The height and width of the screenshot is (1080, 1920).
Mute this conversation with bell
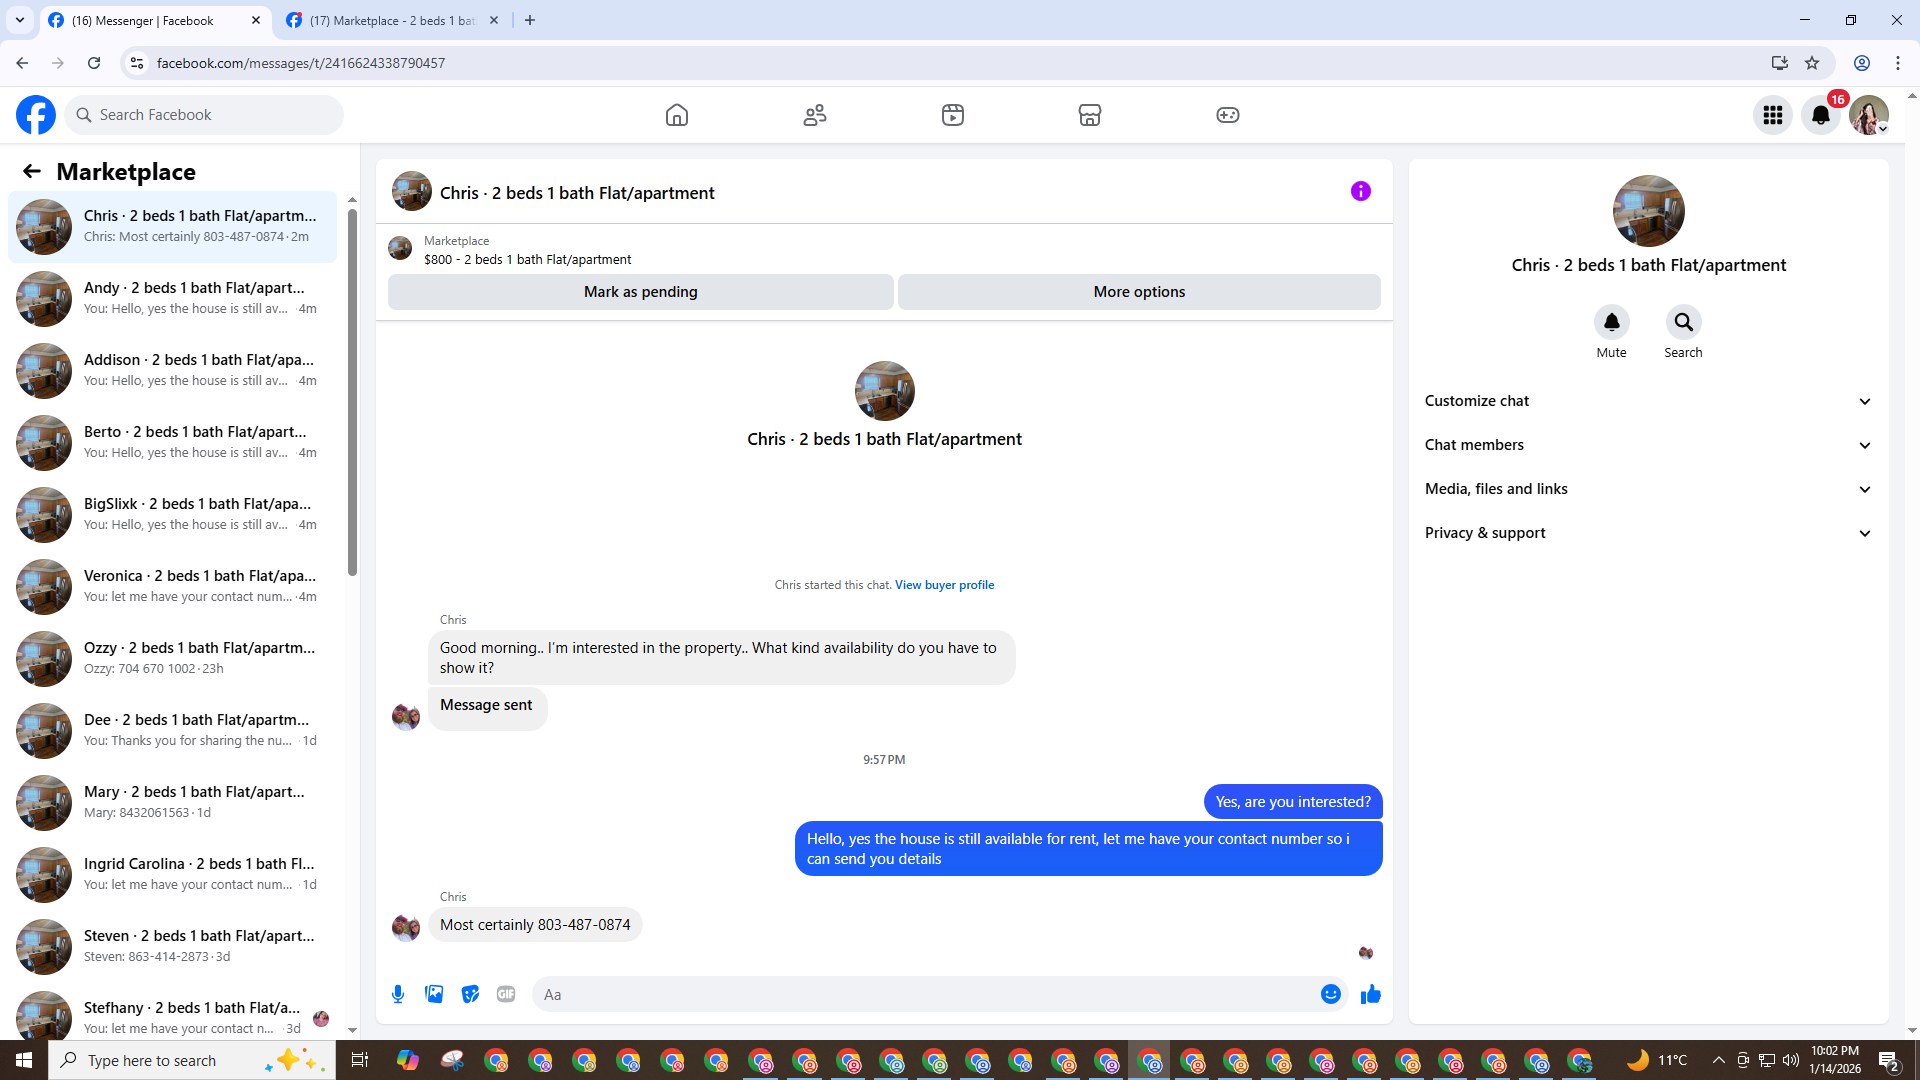pos(1611,322)
